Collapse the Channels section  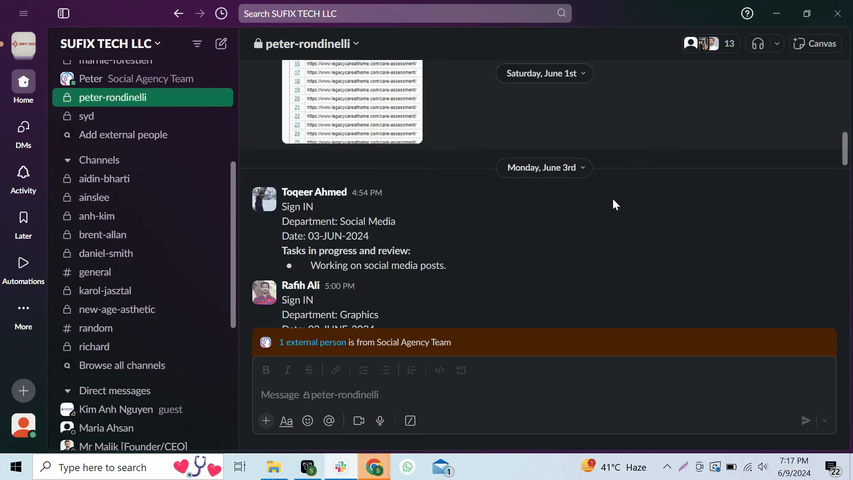coord(67,160)
